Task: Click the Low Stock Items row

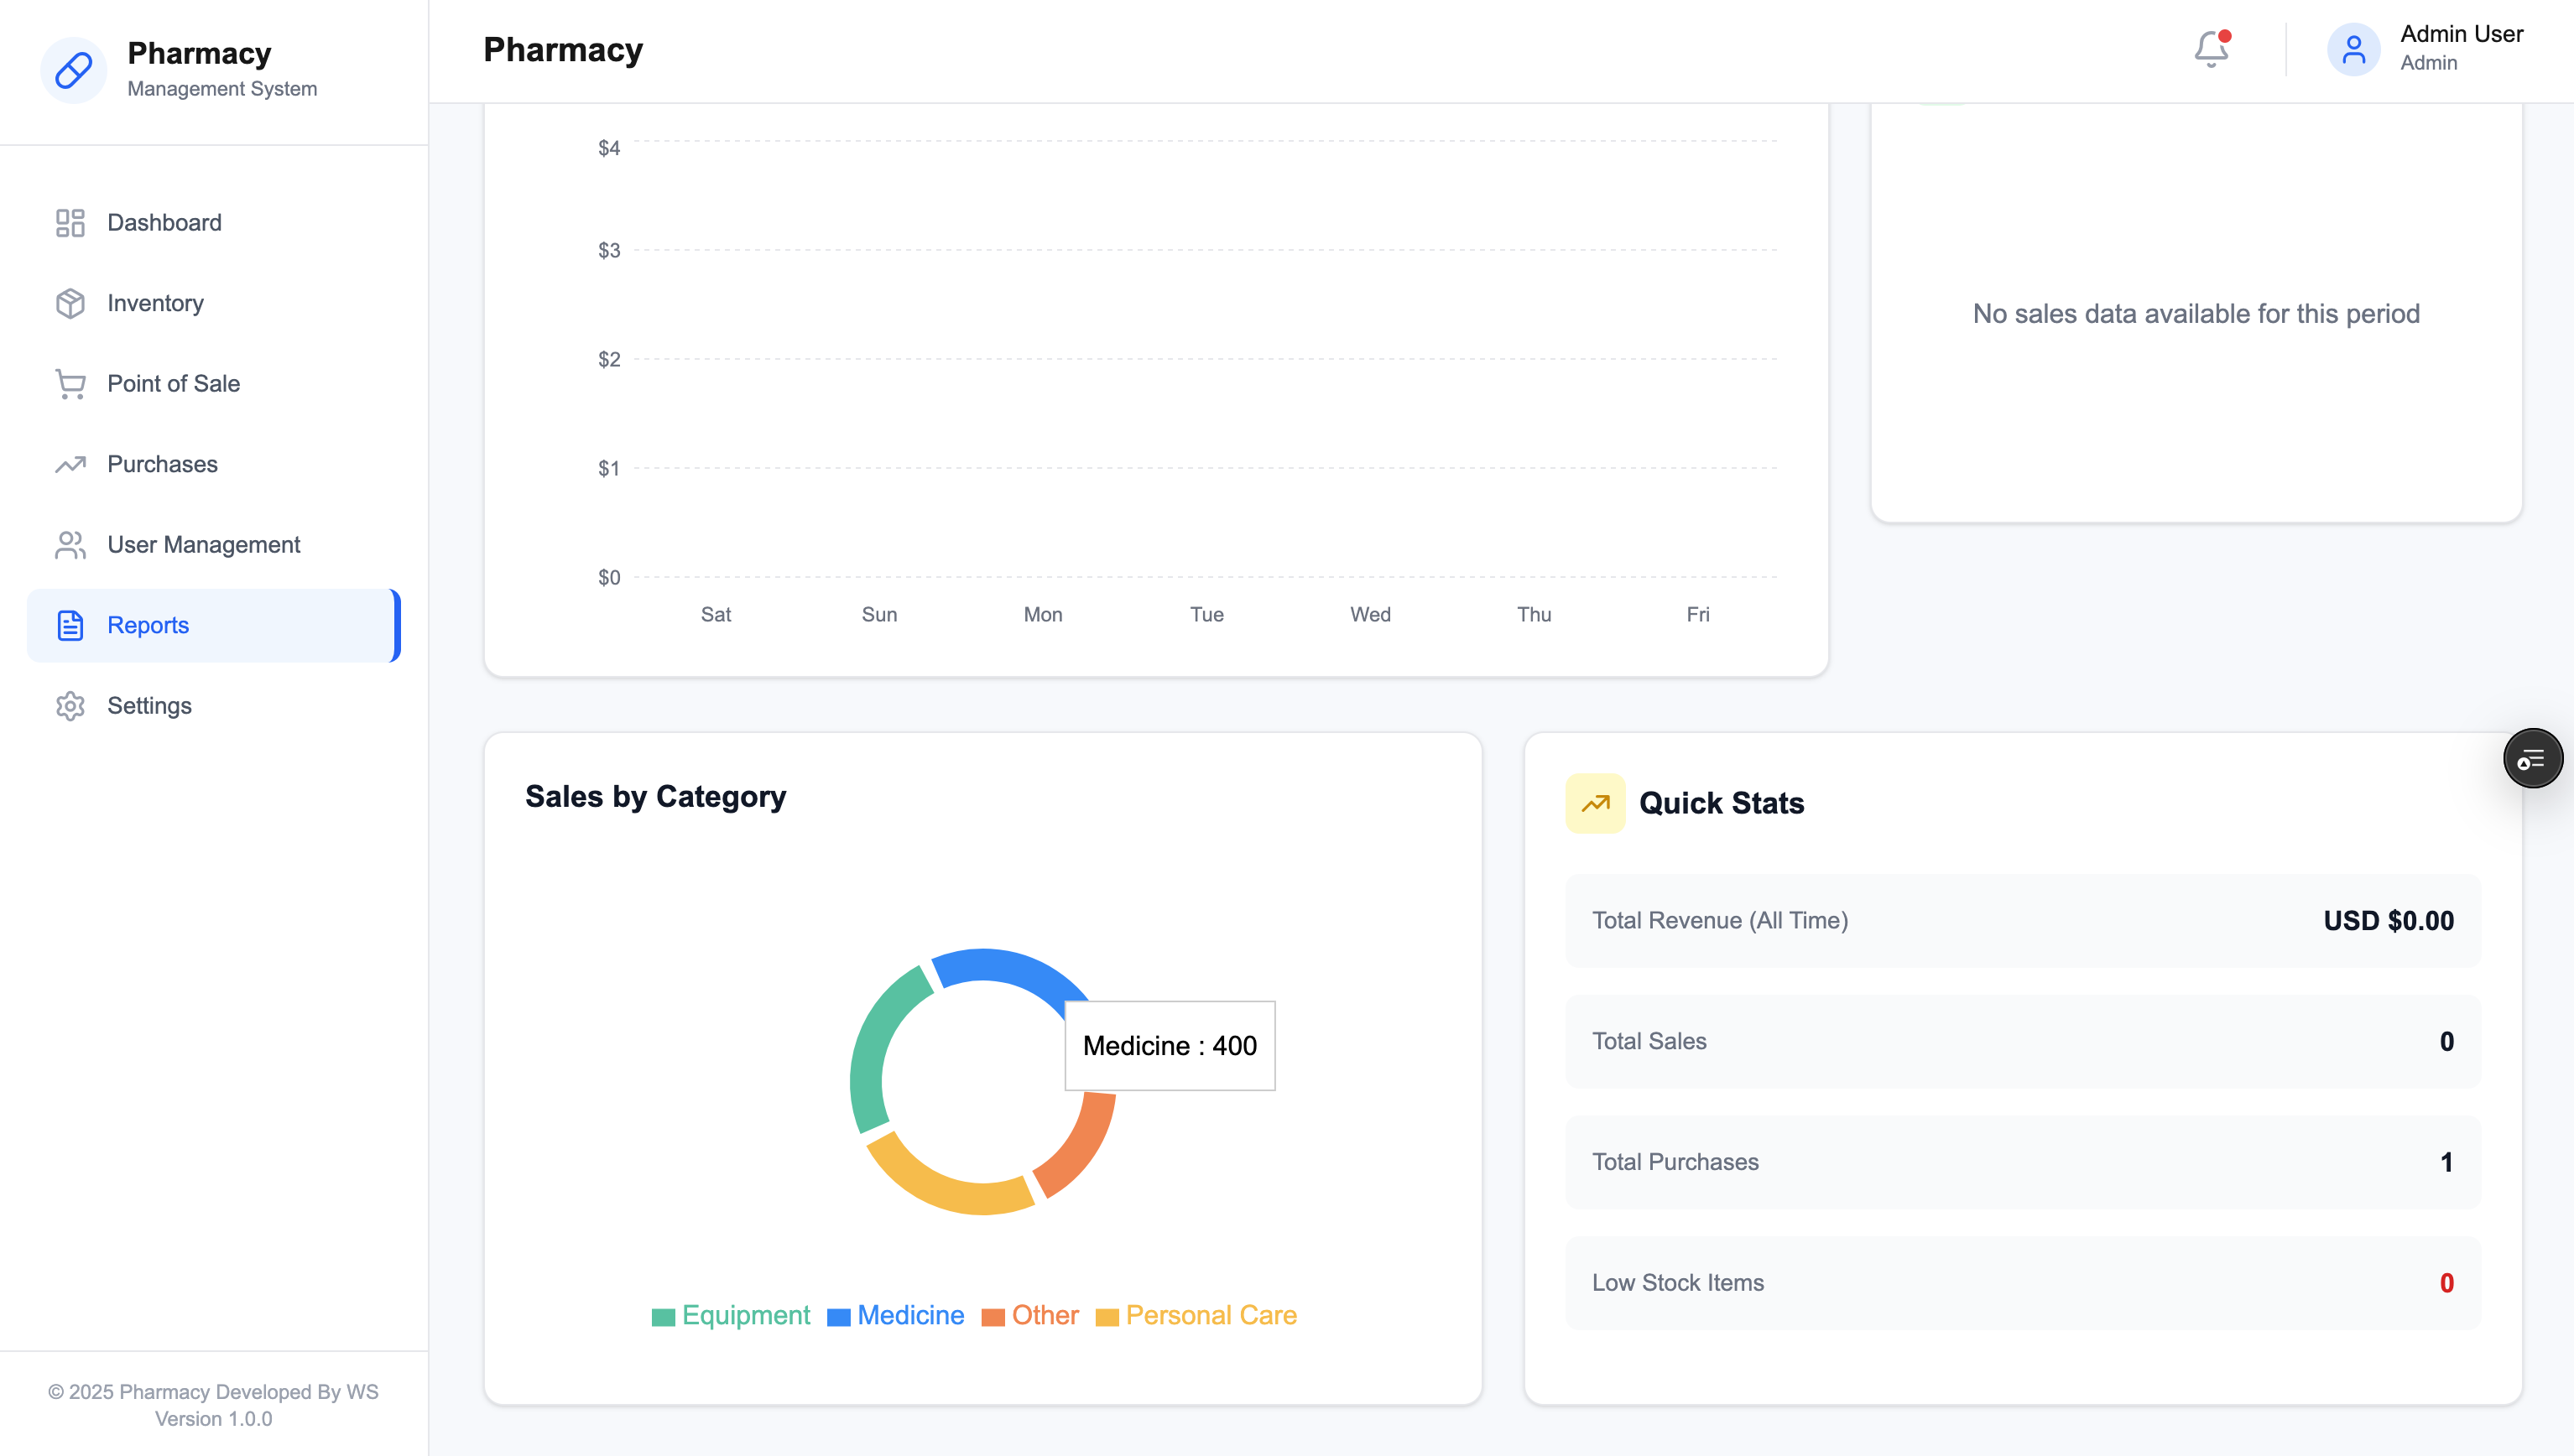Action: pyautogui.click(x=2022, y=1283)
